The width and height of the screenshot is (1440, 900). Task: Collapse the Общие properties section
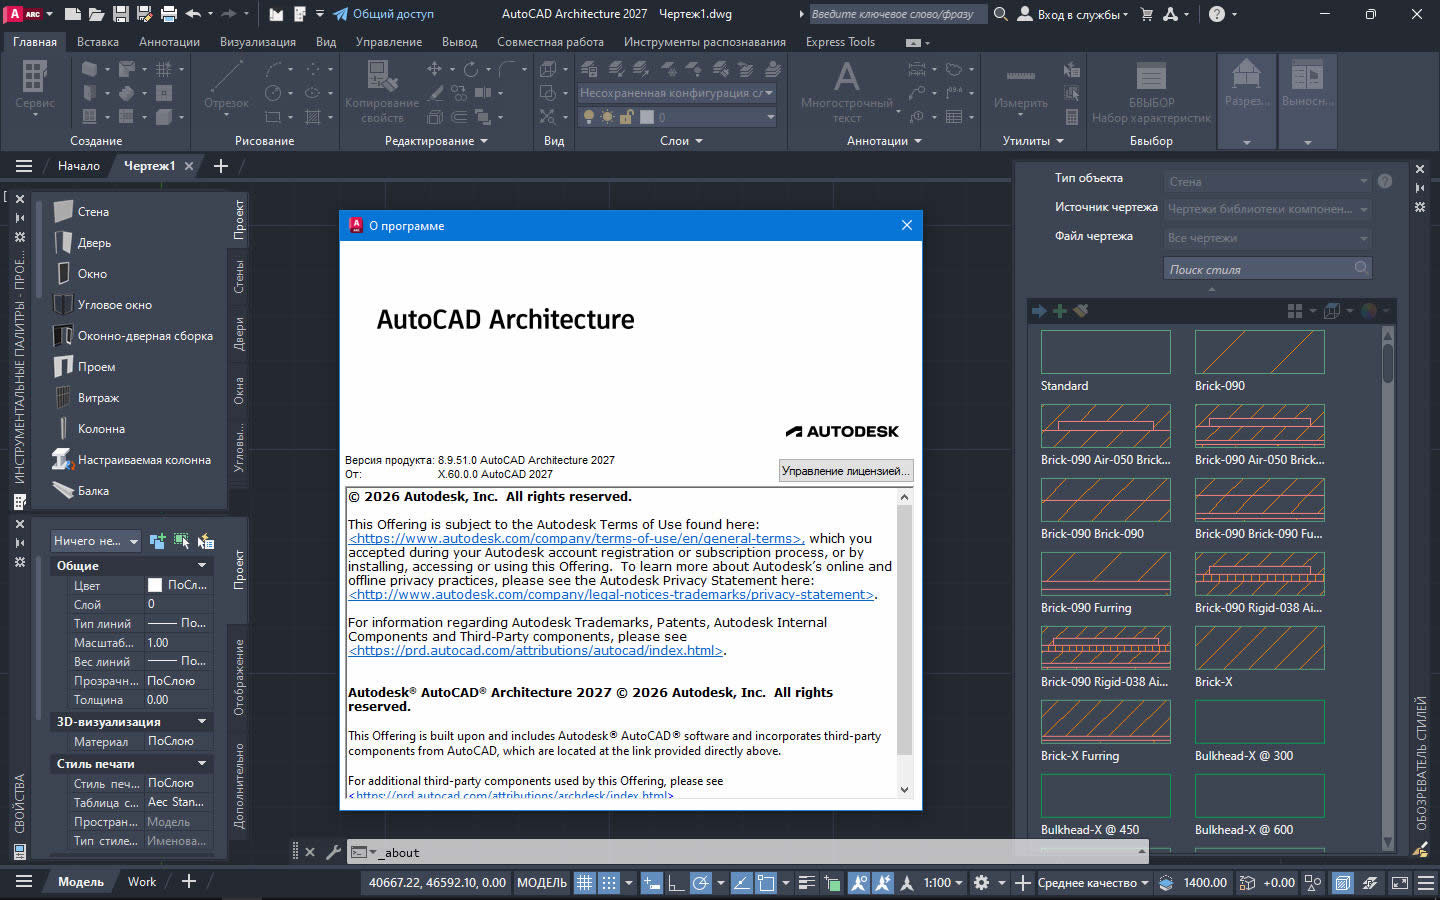click(x=202, y=566)
